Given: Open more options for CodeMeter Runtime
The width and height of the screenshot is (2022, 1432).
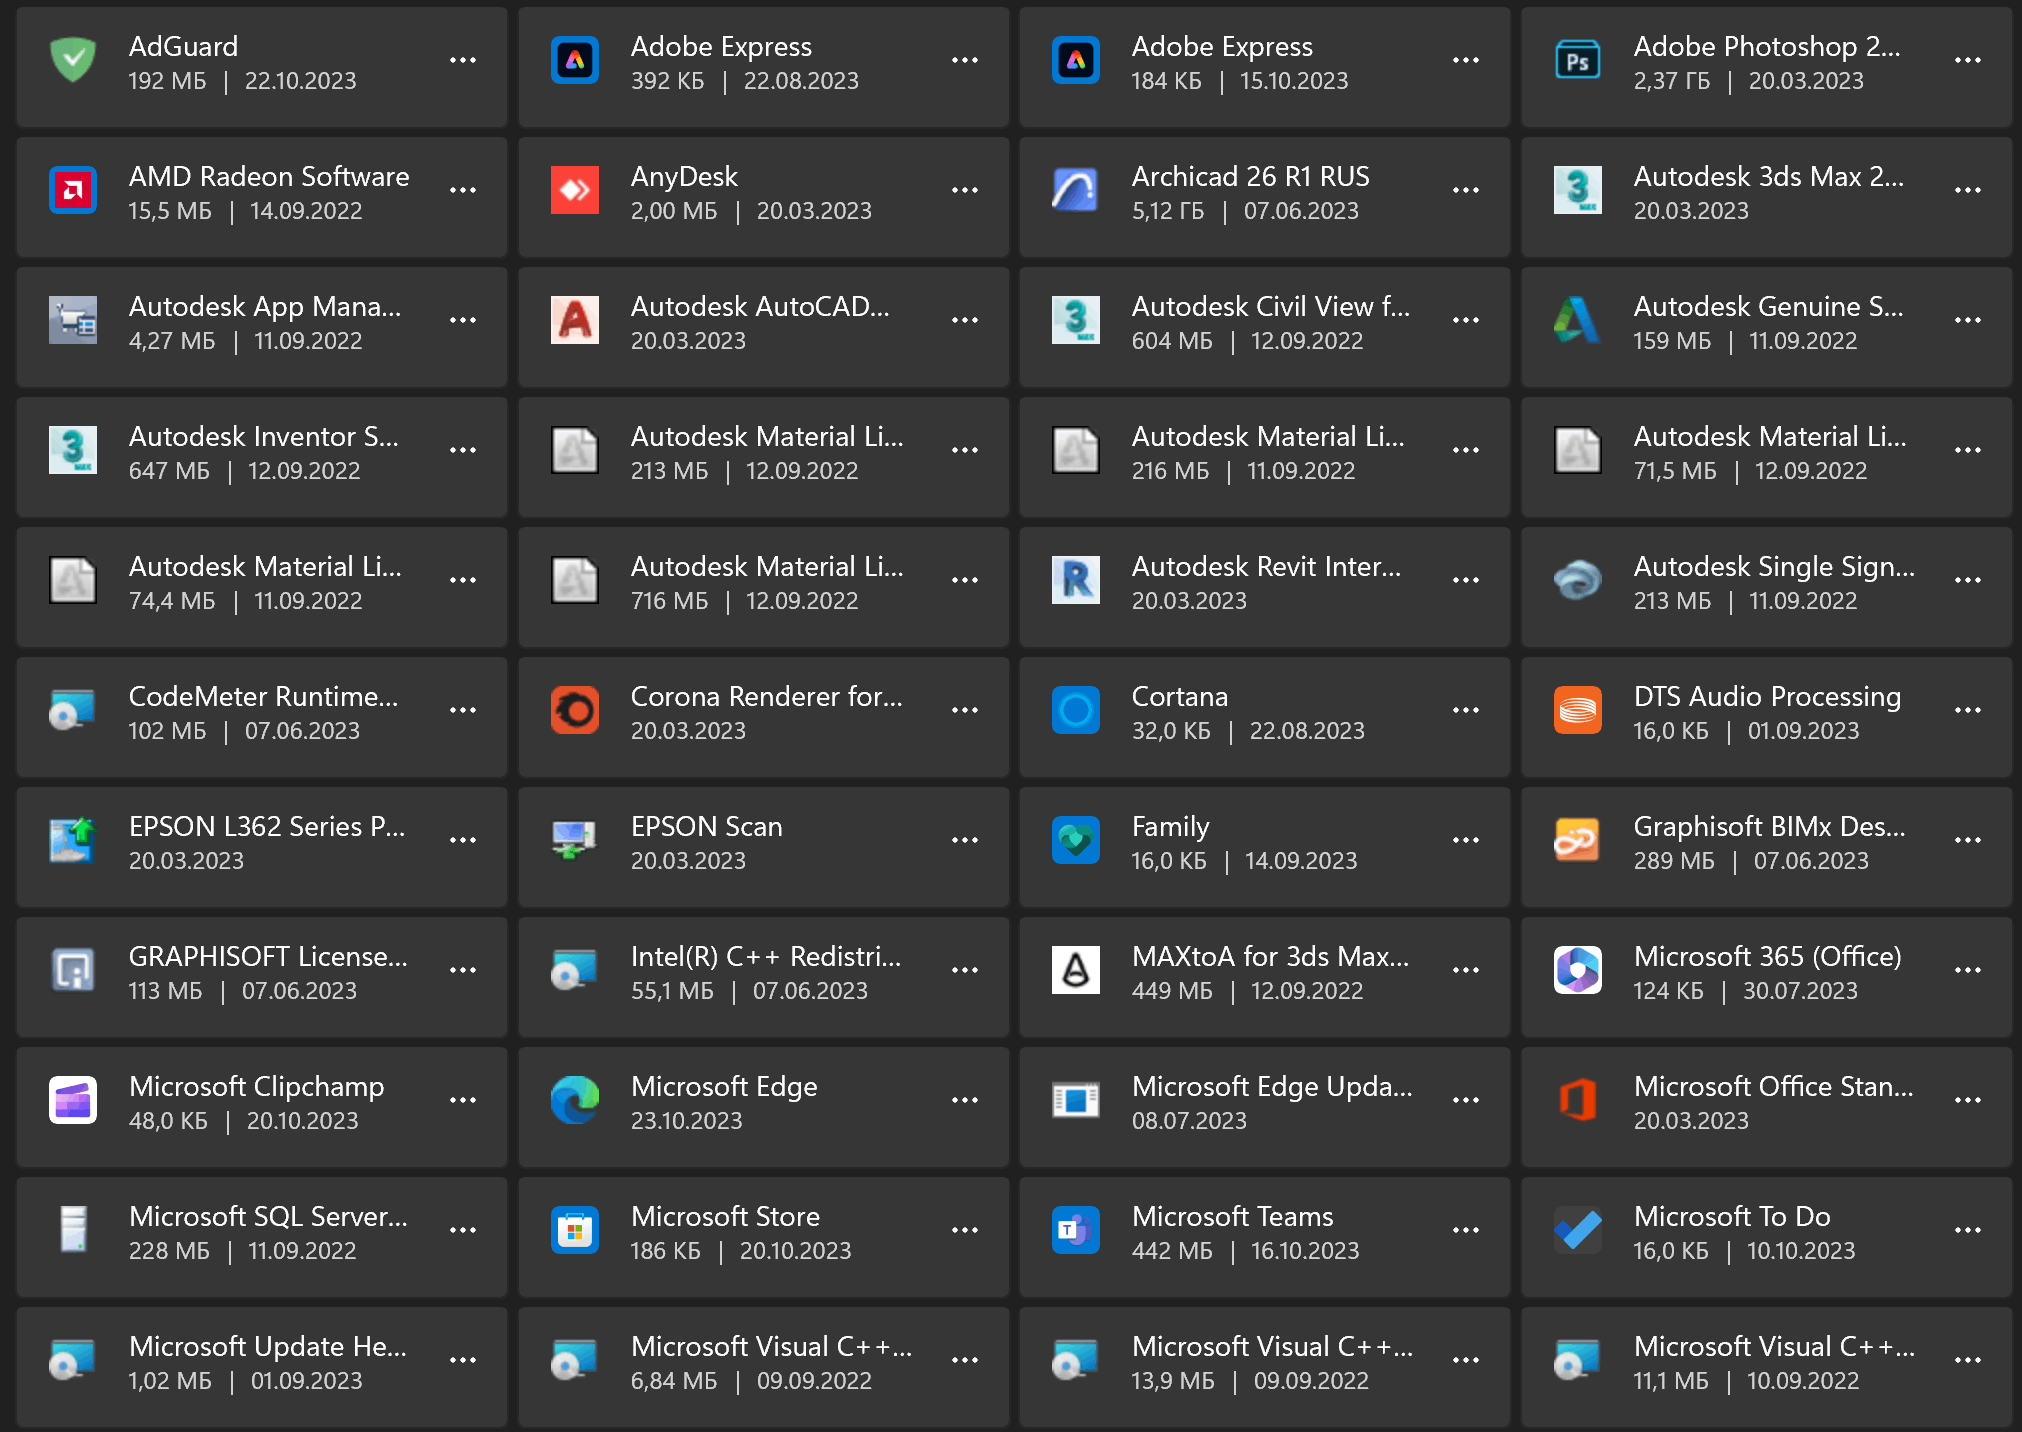Looking at the screenshot, I should click(463, 711).
